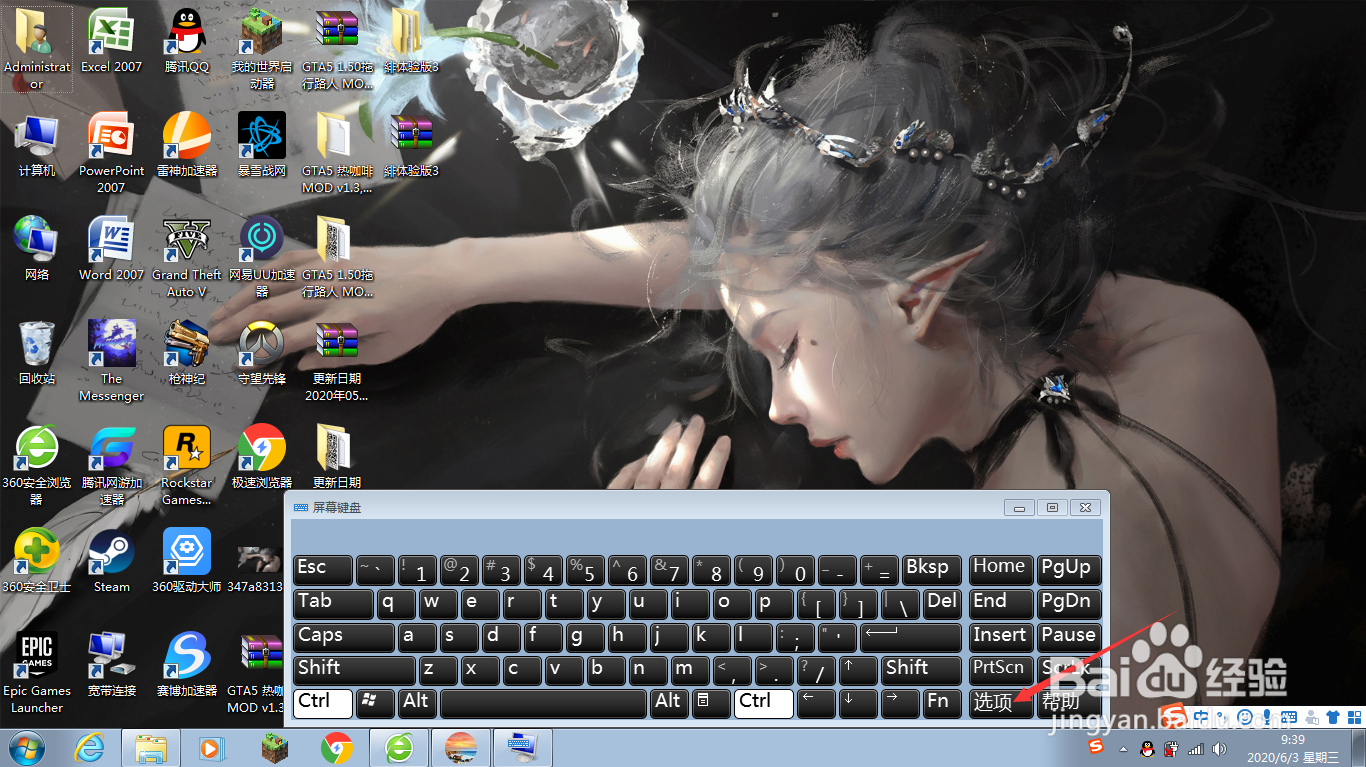1366x767 pixels.
Task: Click the context-menu key beside right Alt
Action: (711, 703)
